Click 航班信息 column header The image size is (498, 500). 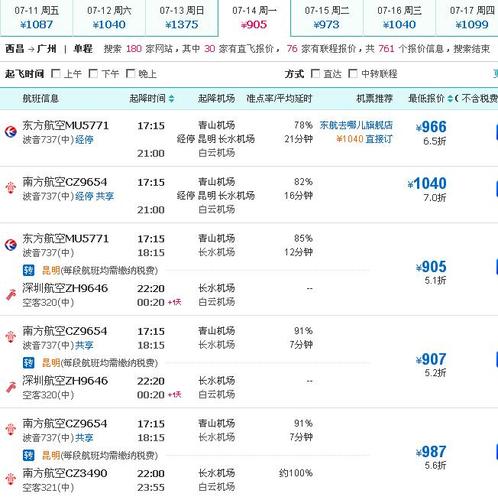pyautogui.click(x=40, y=99)
